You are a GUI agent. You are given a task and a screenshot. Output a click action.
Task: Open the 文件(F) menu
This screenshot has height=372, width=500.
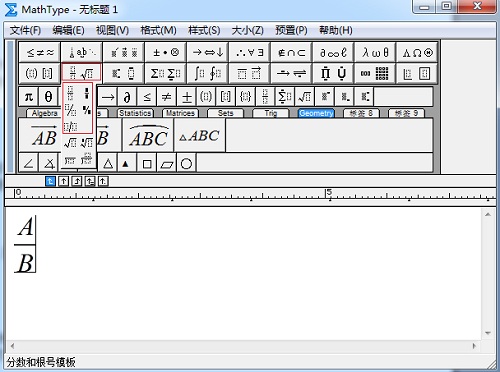[25, 30]
